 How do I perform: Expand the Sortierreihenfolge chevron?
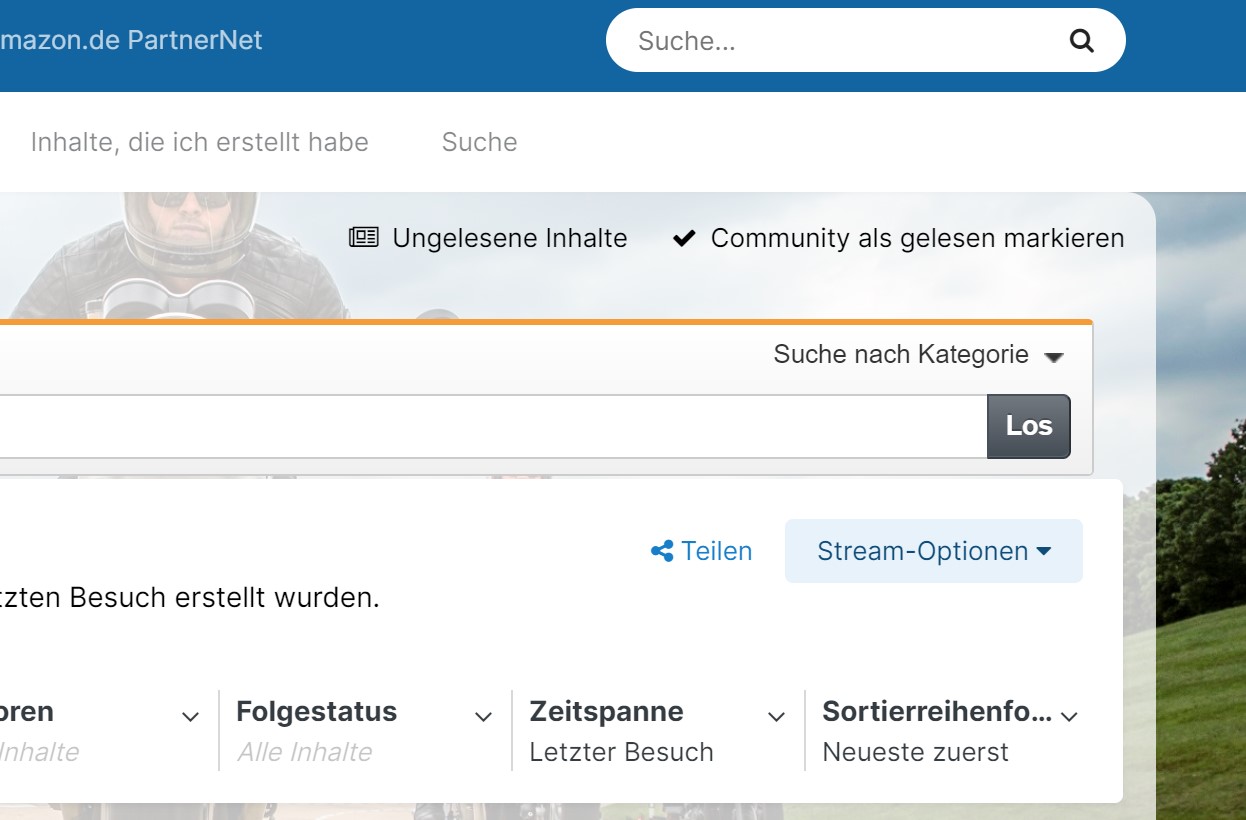[1069, 717]
